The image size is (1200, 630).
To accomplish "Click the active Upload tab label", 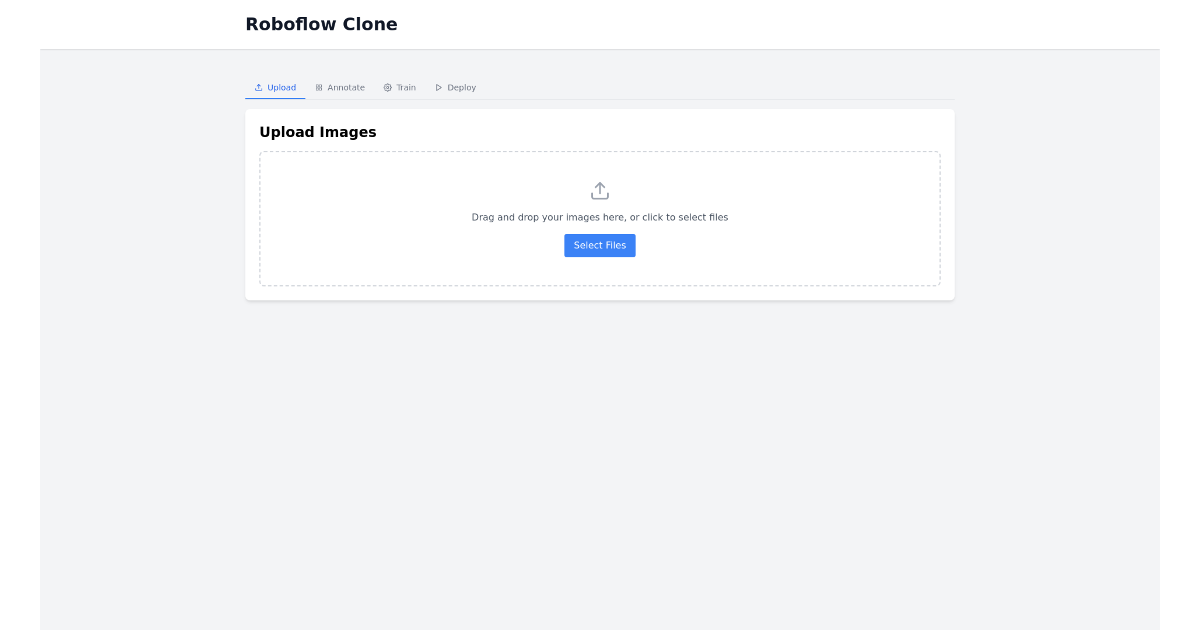I will 281,87.
